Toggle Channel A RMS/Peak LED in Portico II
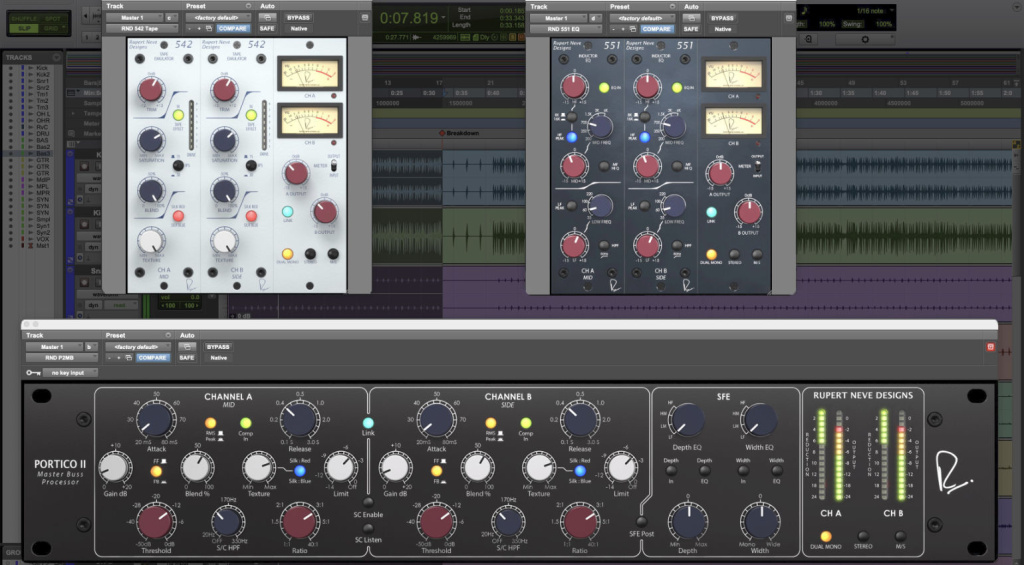Viewport: 1024px width, 565px height. [210, 423]
